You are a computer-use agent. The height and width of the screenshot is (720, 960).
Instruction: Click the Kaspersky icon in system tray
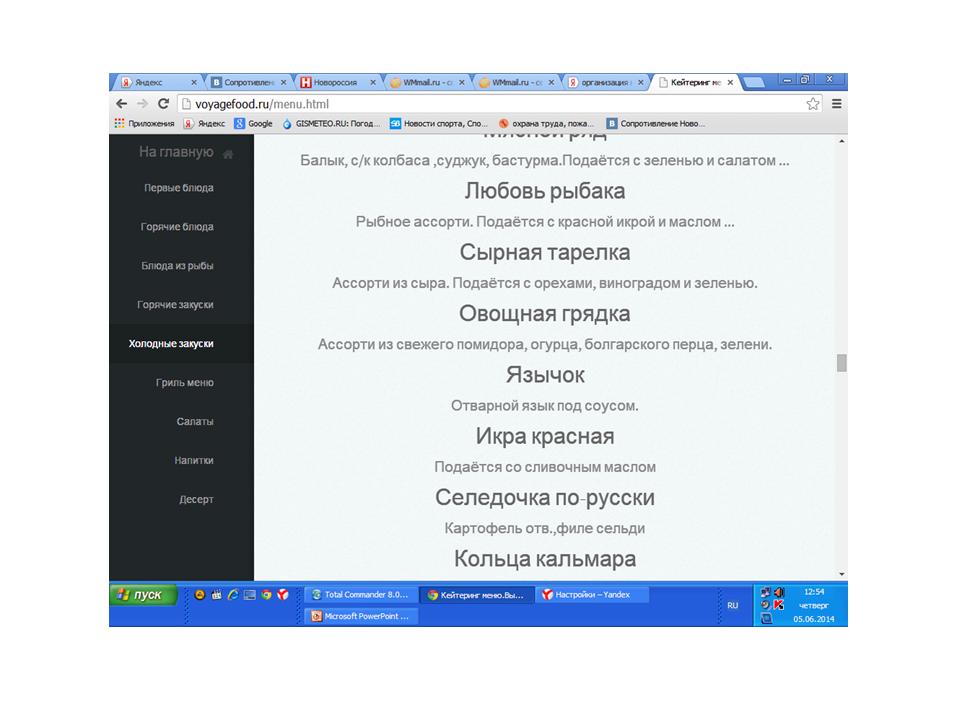click(x=779, y=605)
